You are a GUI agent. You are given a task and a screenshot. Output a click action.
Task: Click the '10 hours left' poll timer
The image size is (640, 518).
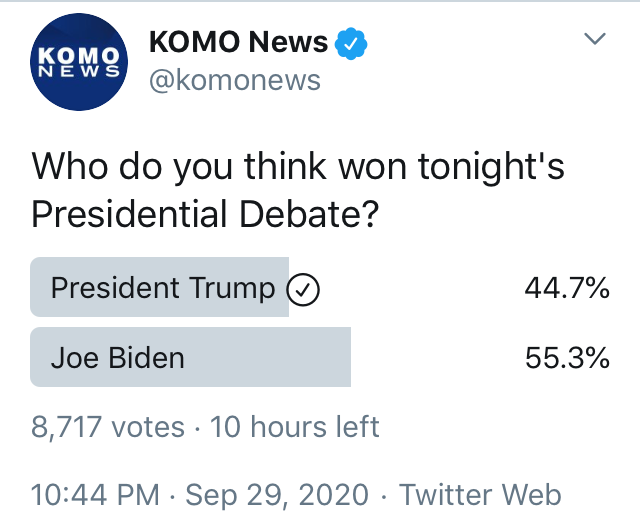pos(295,427)
